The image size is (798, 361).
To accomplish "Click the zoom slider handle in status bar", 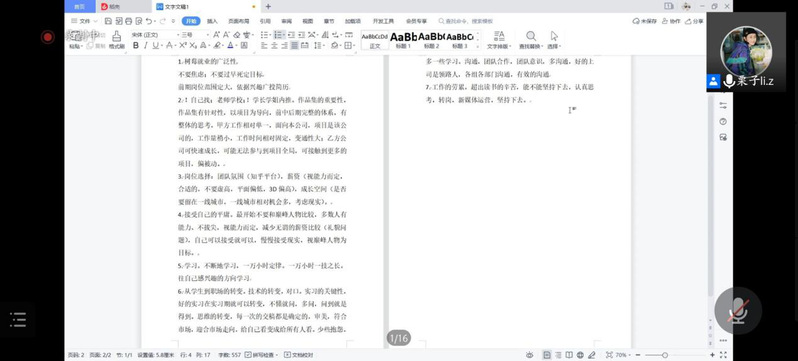I will (x=665, y=355).
